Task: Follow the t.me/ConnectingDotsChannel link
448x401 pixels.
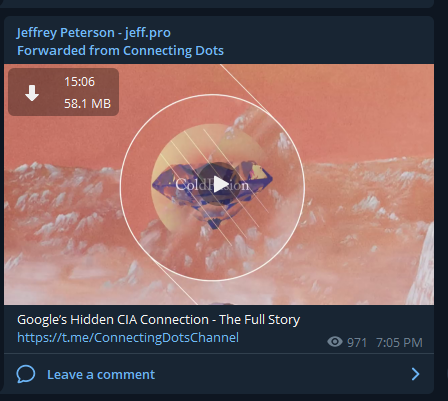Action: (128, 337)
